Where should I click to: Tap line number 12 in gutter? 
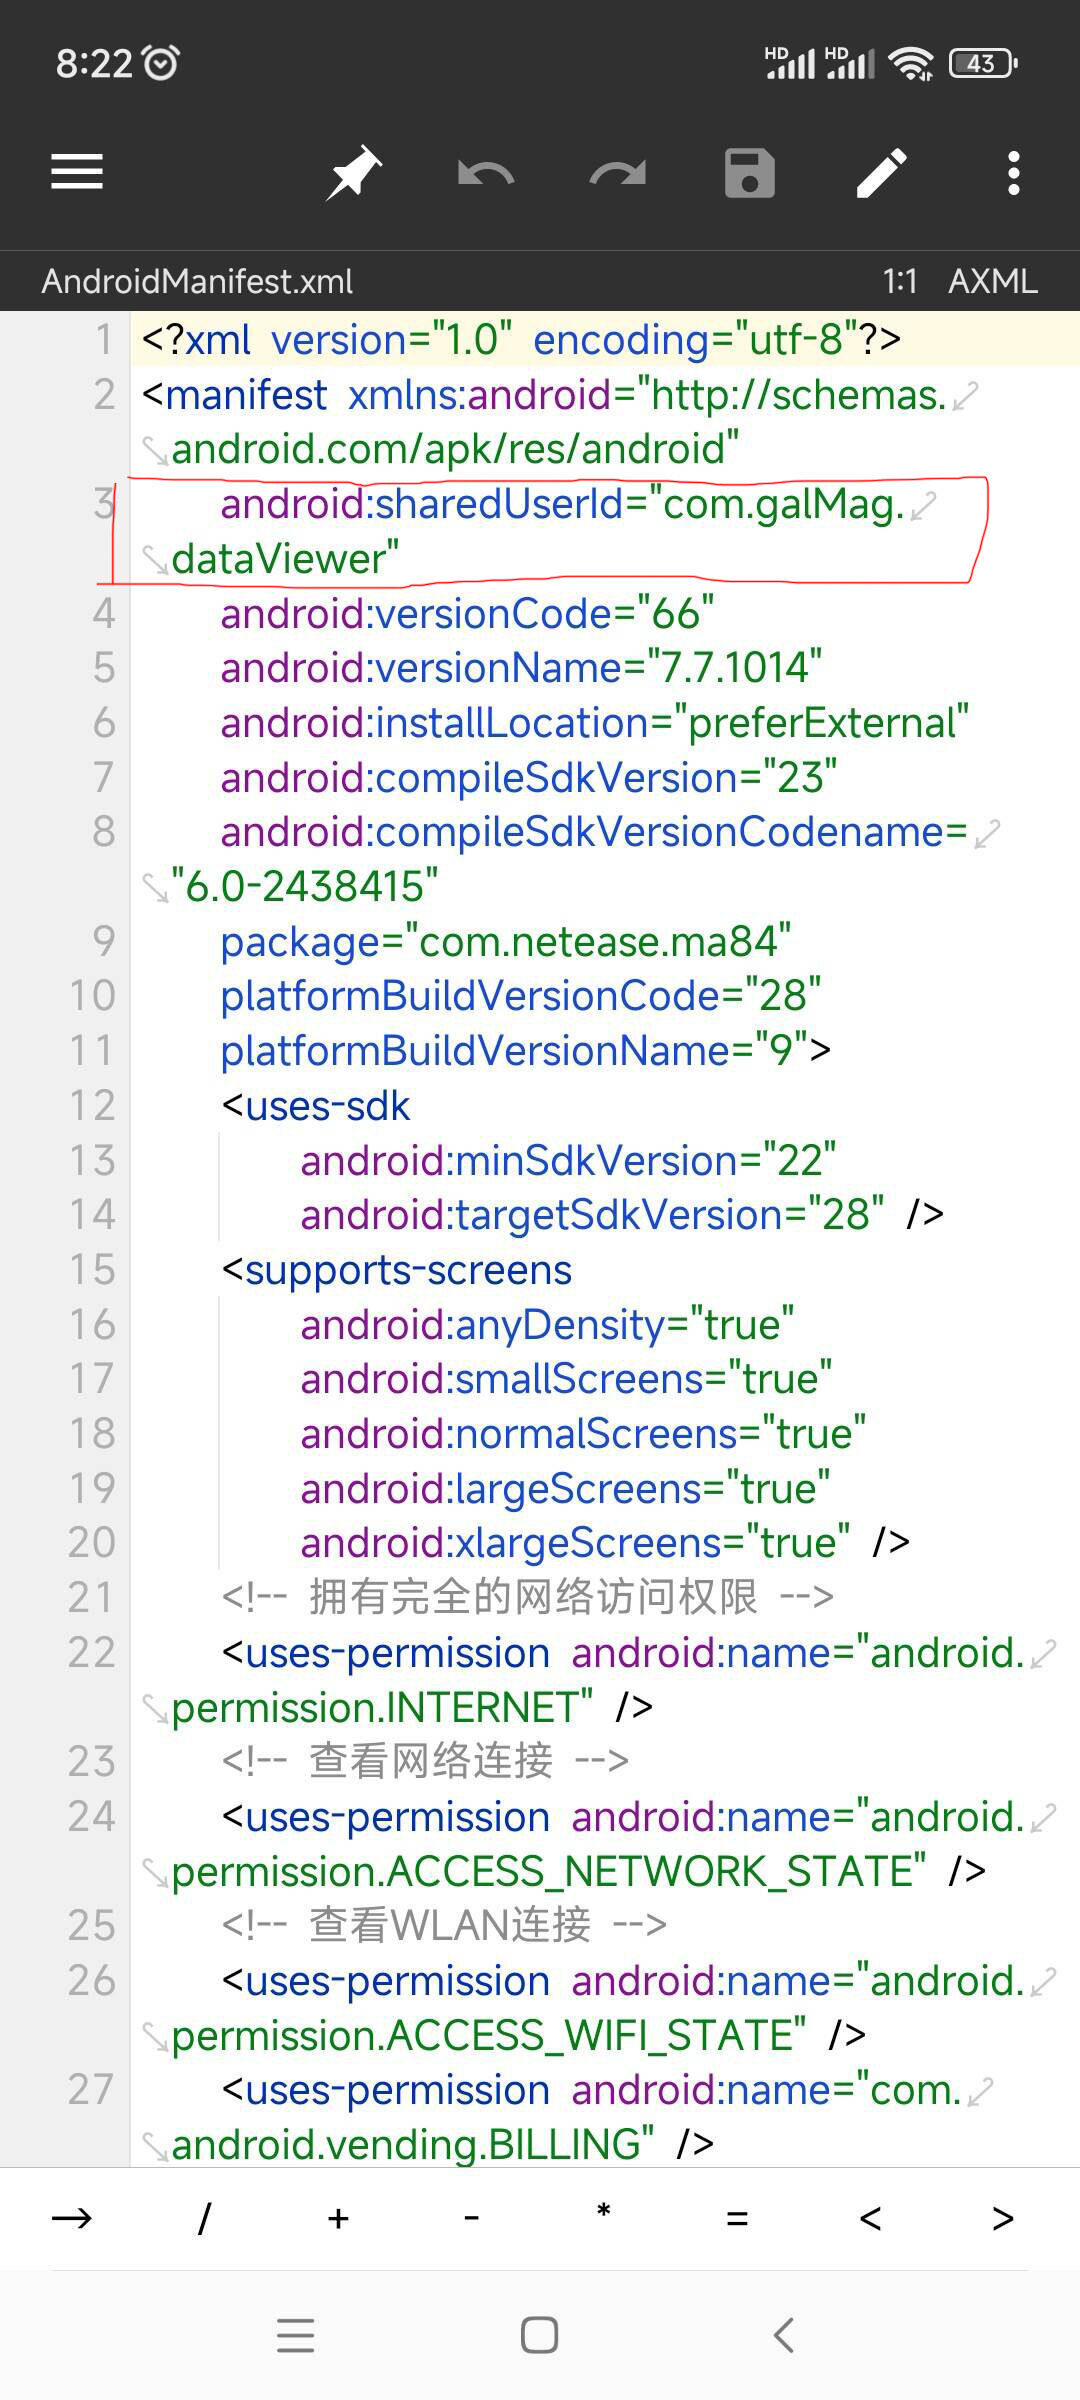tap(92, 1105)
